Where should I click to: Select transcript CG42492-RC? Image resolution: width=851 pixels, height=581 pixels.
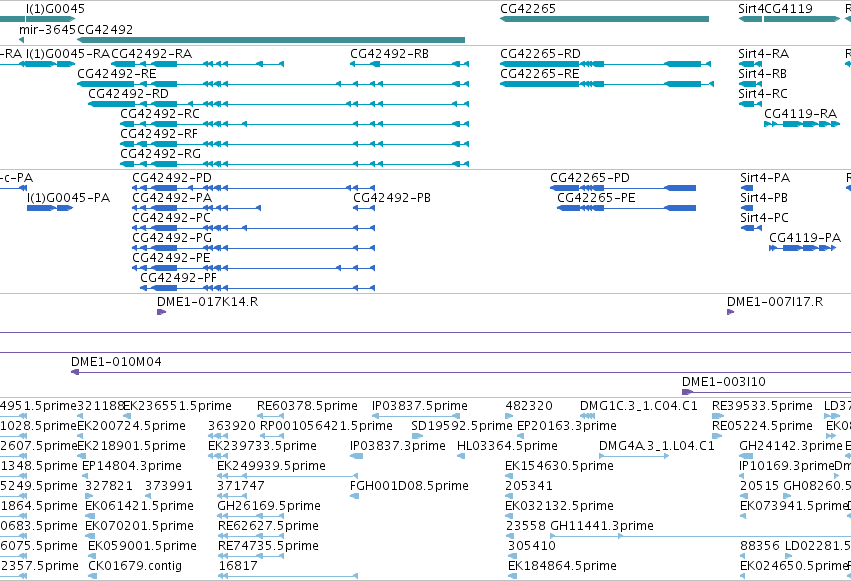click(x=295, y=124)
